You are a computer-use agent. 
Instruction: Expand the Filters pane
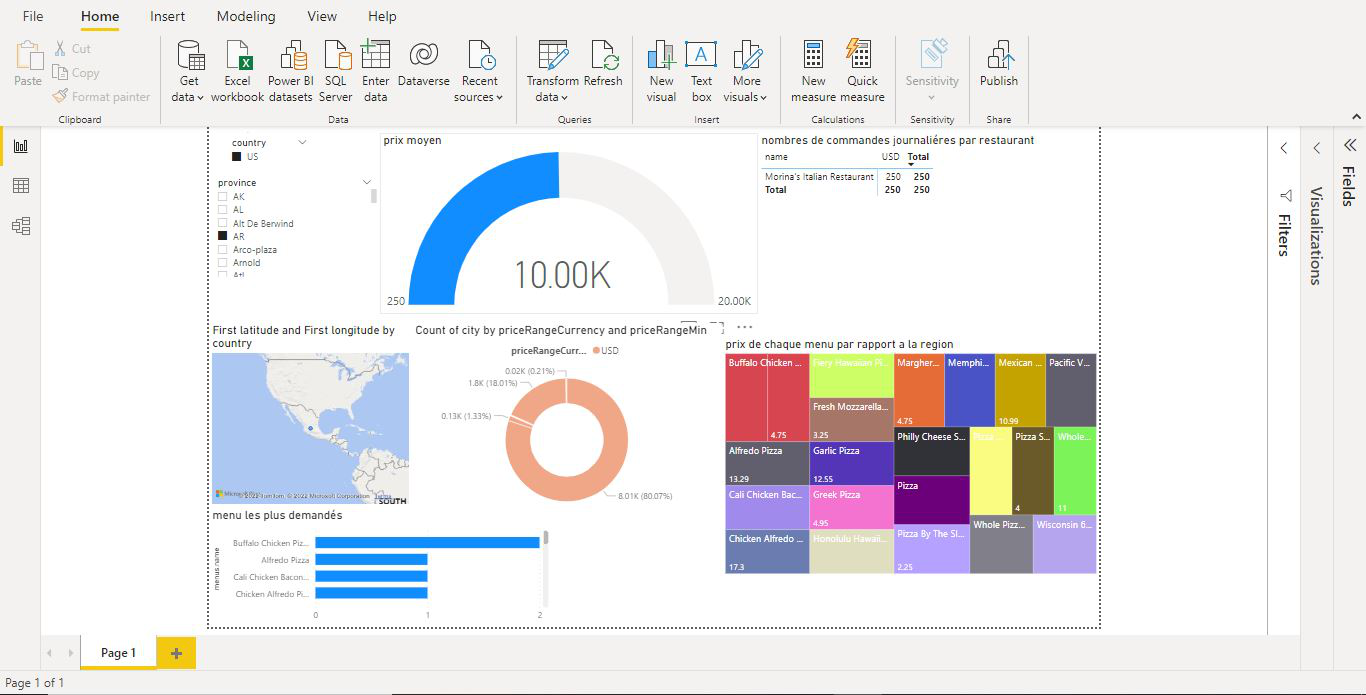[1285, 148]
